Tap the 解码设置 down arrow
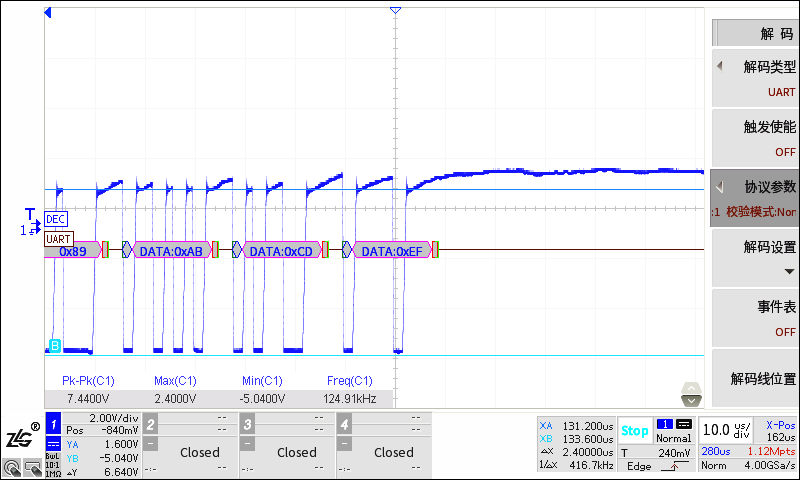The image size is (800, 480). [789, 271]
